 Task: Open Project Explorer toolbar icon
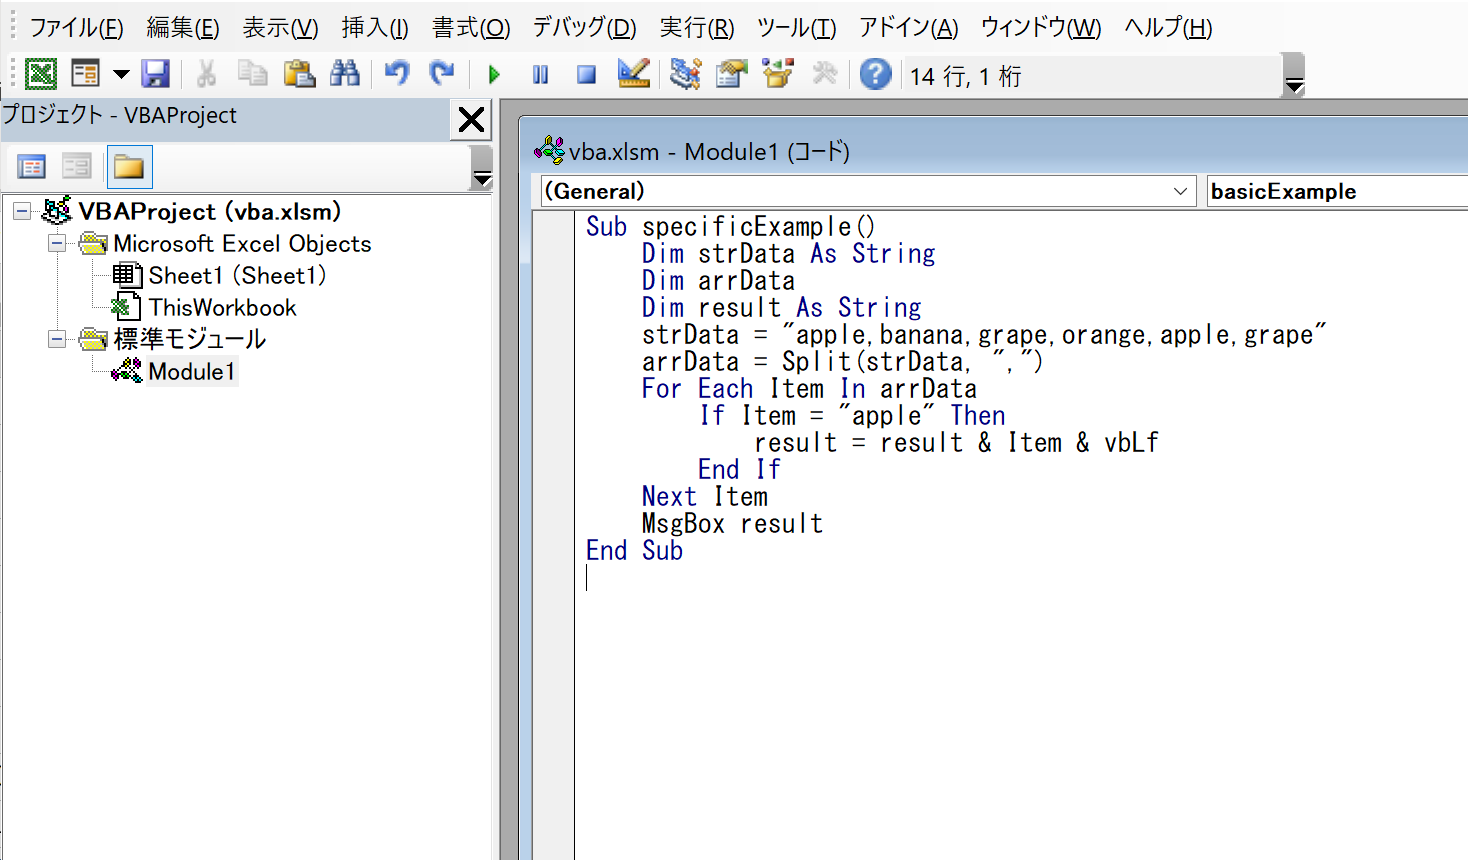686,74
